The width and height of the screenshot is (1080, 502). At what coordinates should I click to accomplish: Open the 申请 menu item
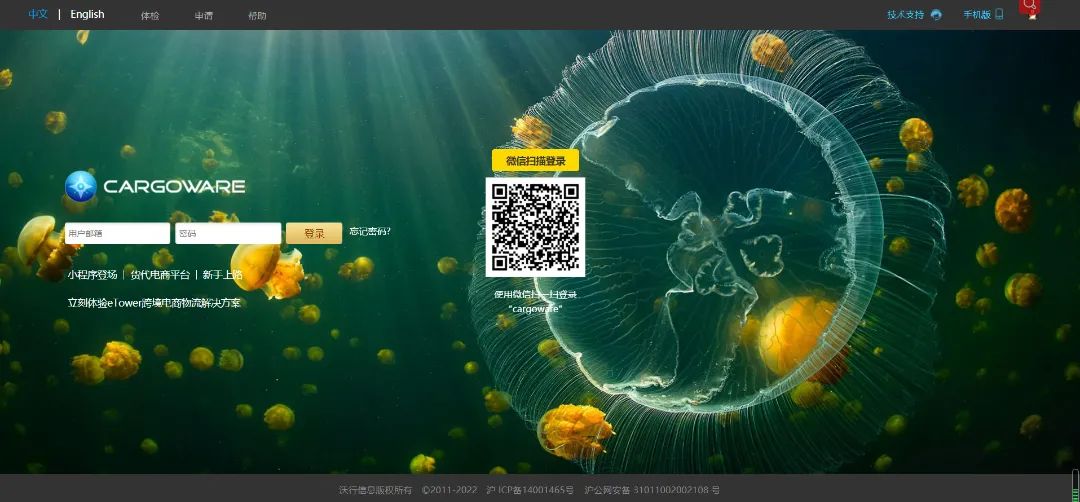[203, 16]
